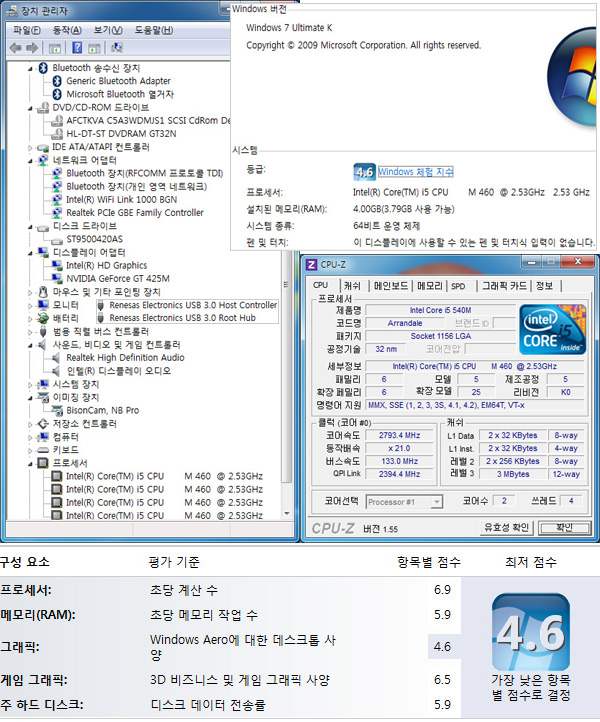Collapse the 디스플레이 어댑터 category

pyautogui.click(x=30, y=253)
